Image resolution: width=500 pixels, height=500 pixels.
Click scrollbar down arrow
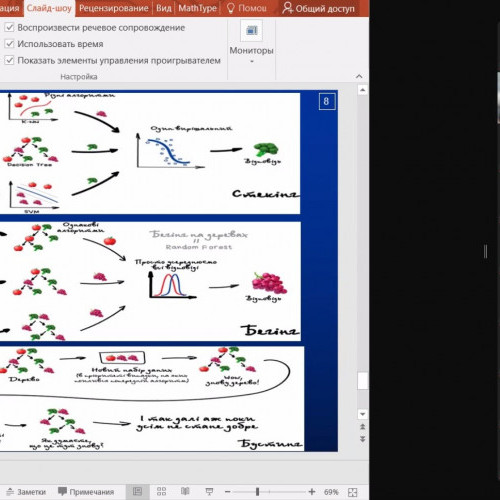pos(363,414)
